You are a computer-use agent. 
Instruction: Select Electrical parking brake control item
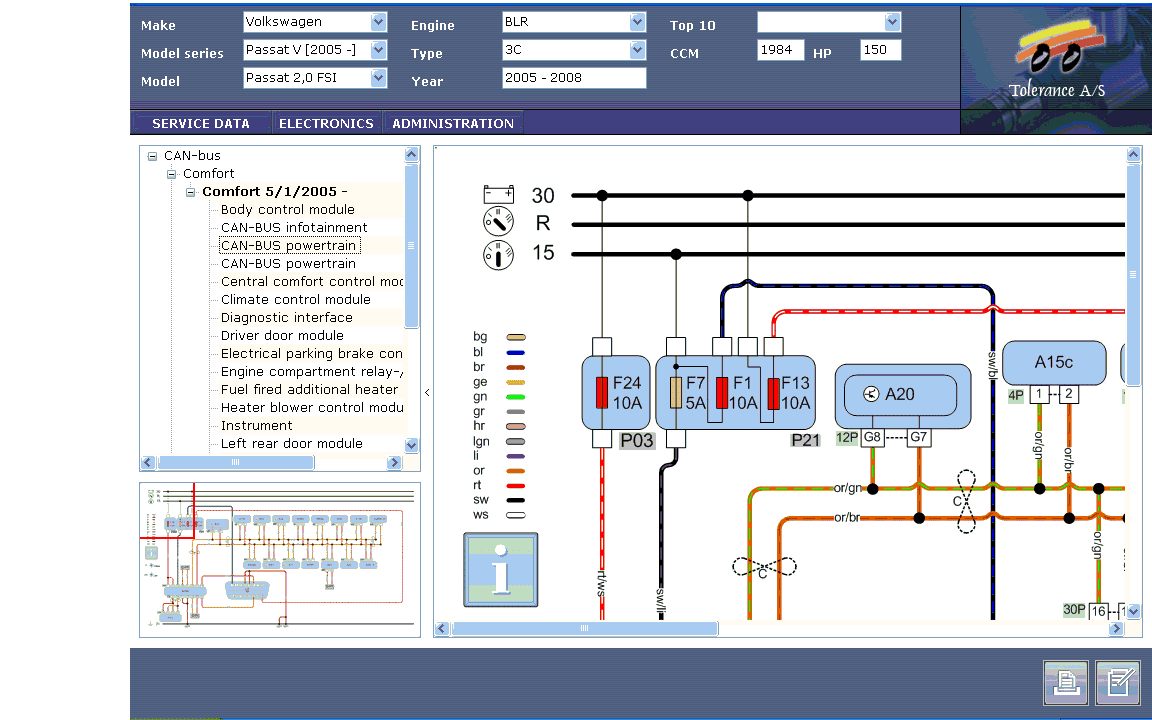[x=312, y=353]
